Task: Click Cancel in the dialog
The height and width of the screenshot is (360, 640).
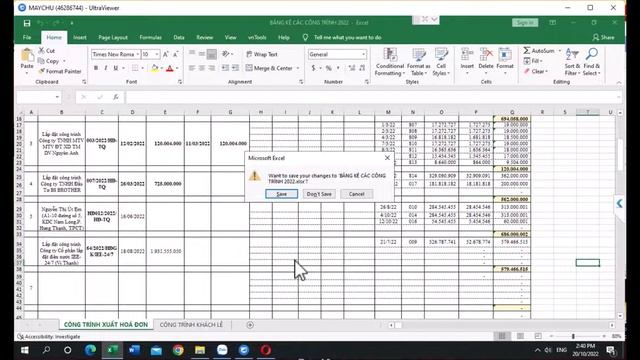Action: pos(356,194)
